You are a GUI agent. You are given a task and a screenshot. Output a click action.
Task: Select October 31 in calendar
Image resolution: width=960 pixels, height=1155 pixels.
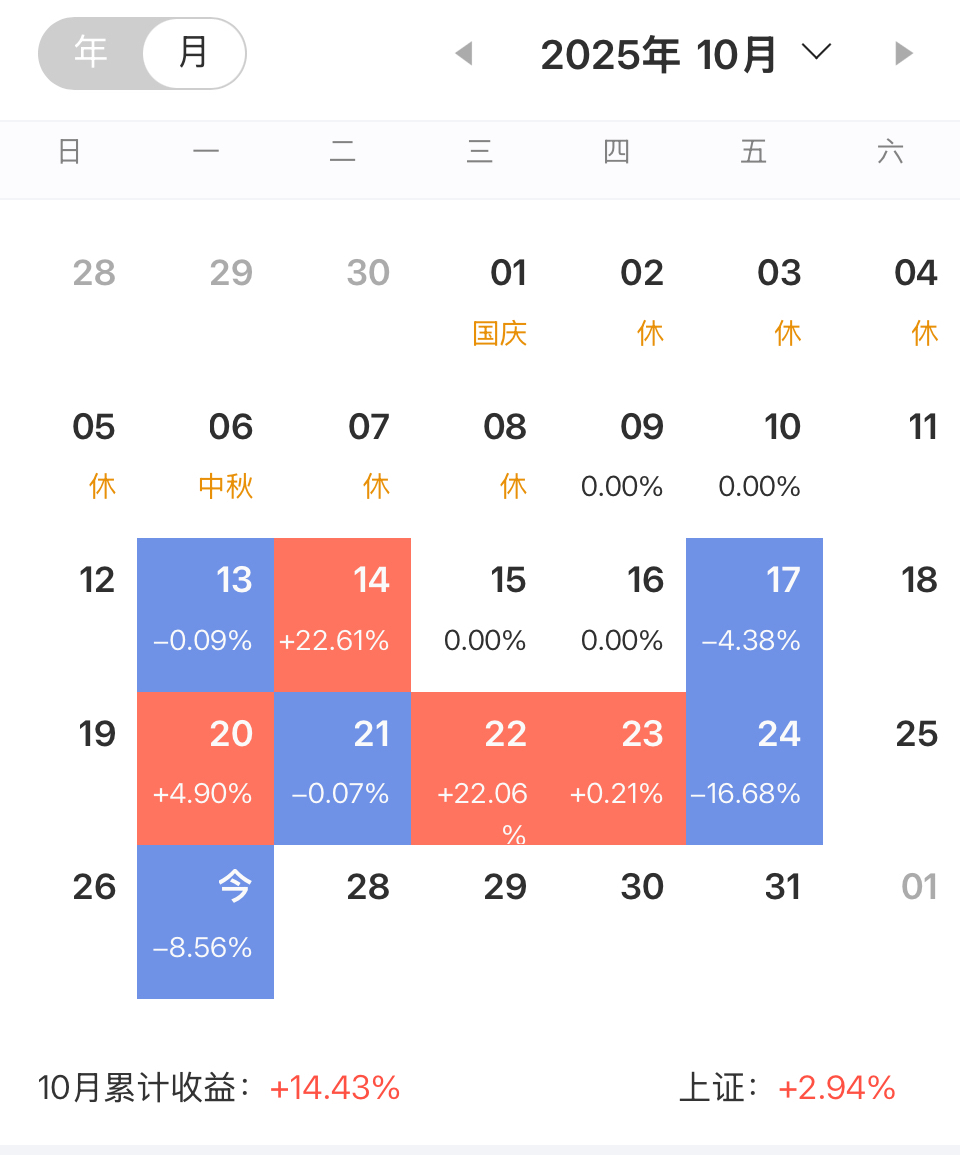pos(781,888)
